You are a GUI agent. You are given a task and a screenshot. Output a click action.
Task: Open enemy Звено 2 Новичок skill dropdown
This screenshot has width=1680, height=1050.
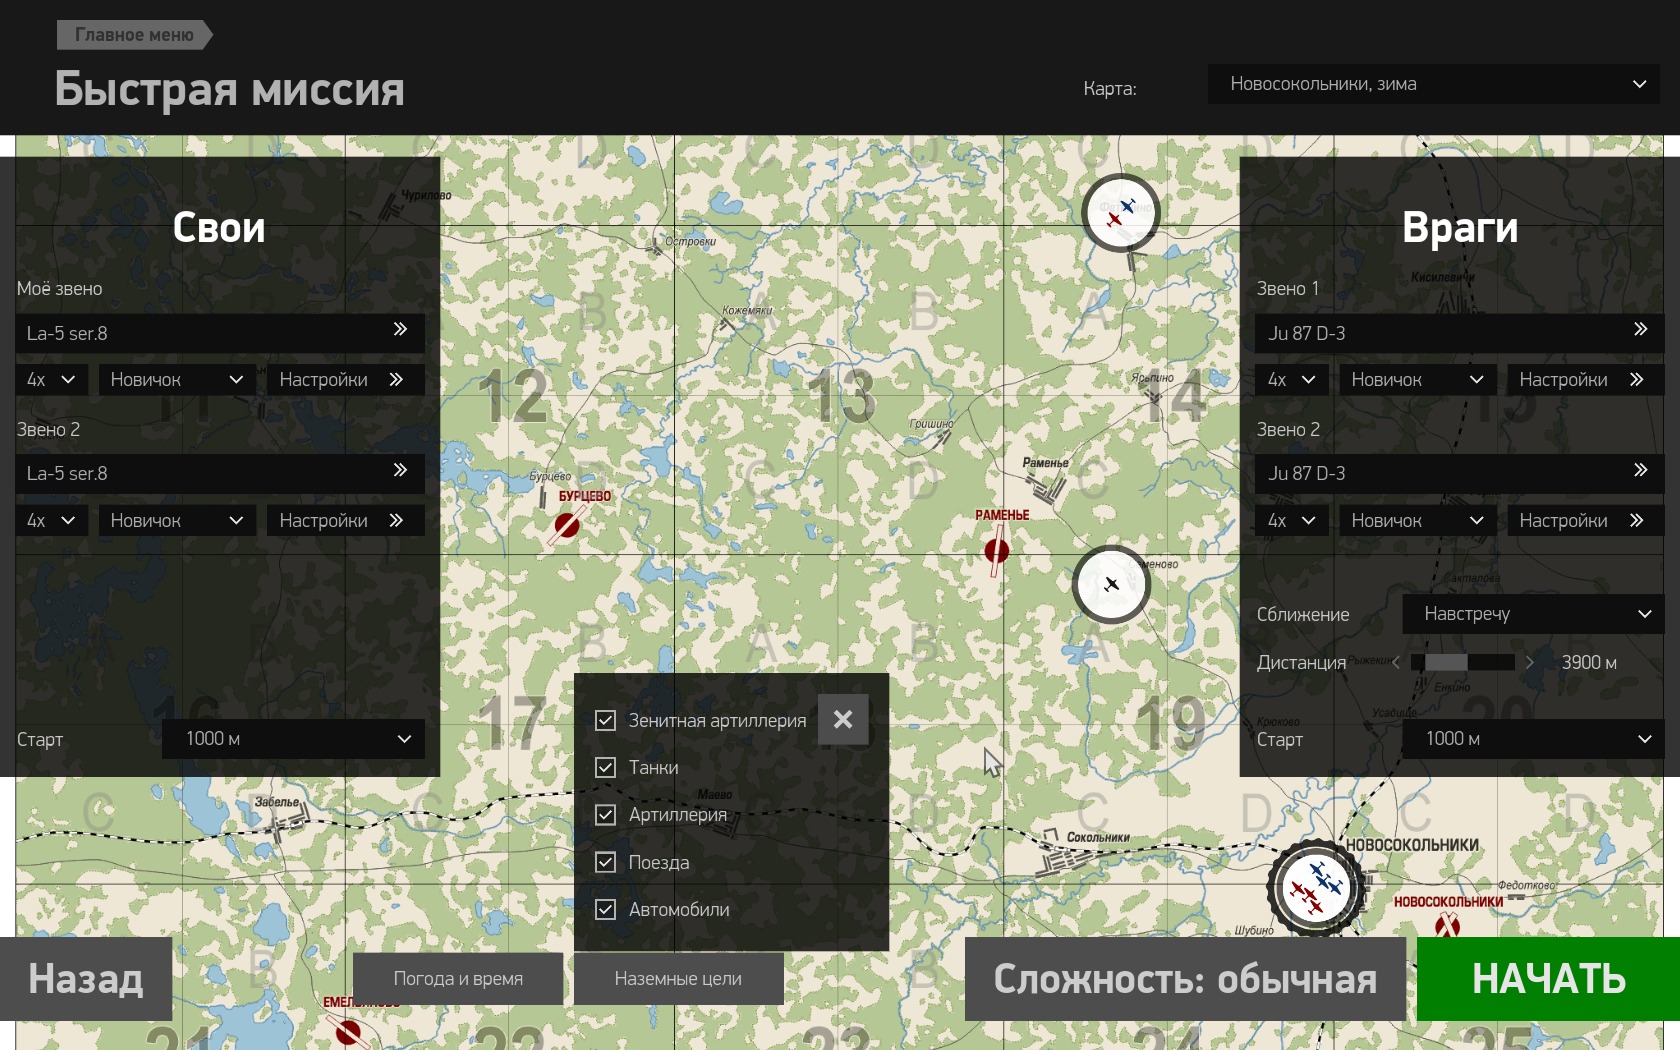coord(1418,520)
